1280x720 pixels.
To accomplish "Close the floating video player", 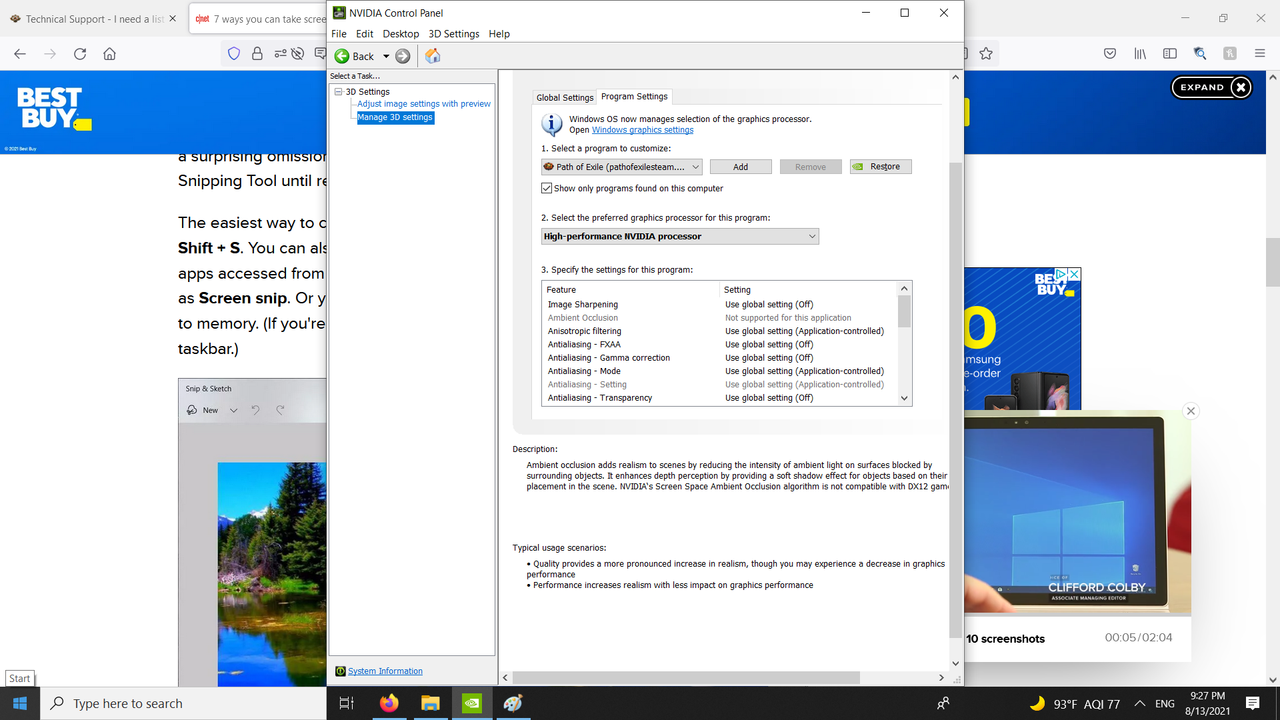I will pyautogui.click(x=1190, y=411).
